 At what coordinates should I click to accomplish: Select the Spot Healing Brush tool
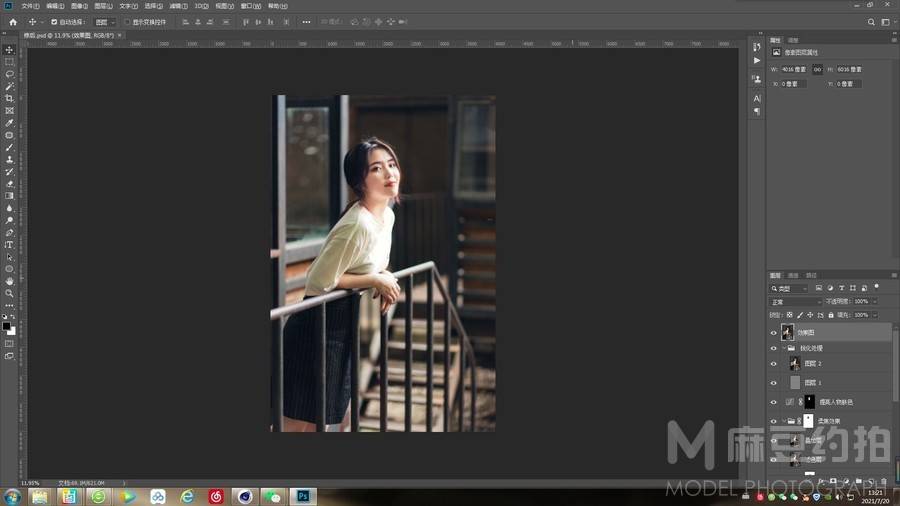click(x=9, y=135)
